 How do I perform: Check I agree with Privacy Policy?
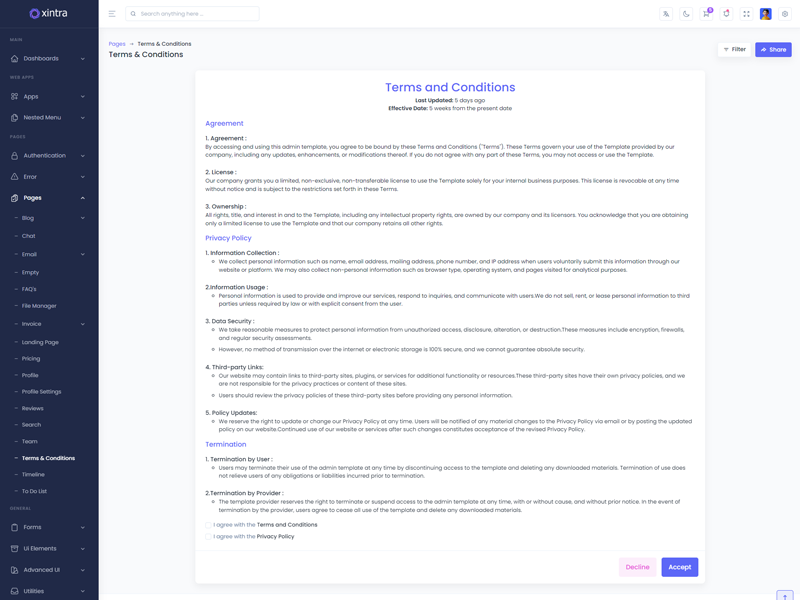point(209,537)
